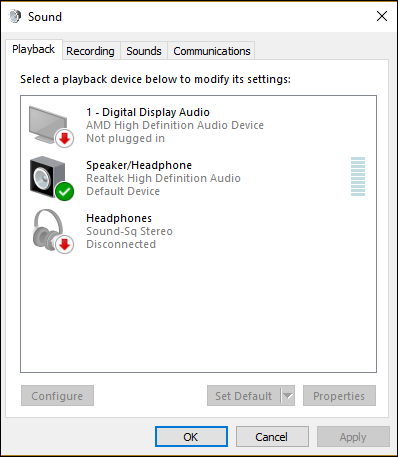Open the Sounds tab

coord(144,51)
